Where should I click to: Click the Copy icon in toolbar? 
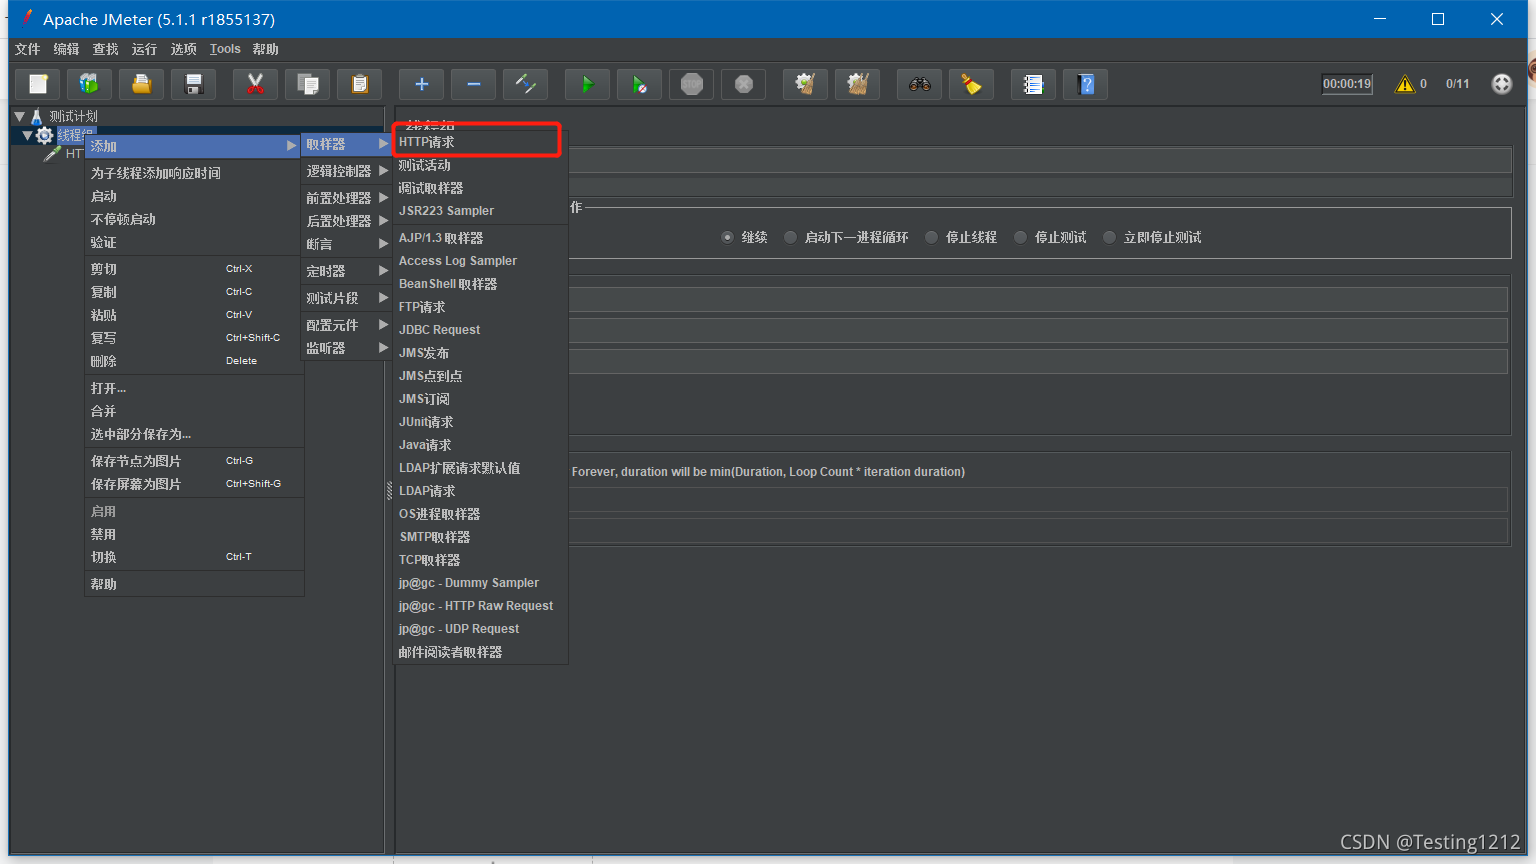[x=308, y=84]
